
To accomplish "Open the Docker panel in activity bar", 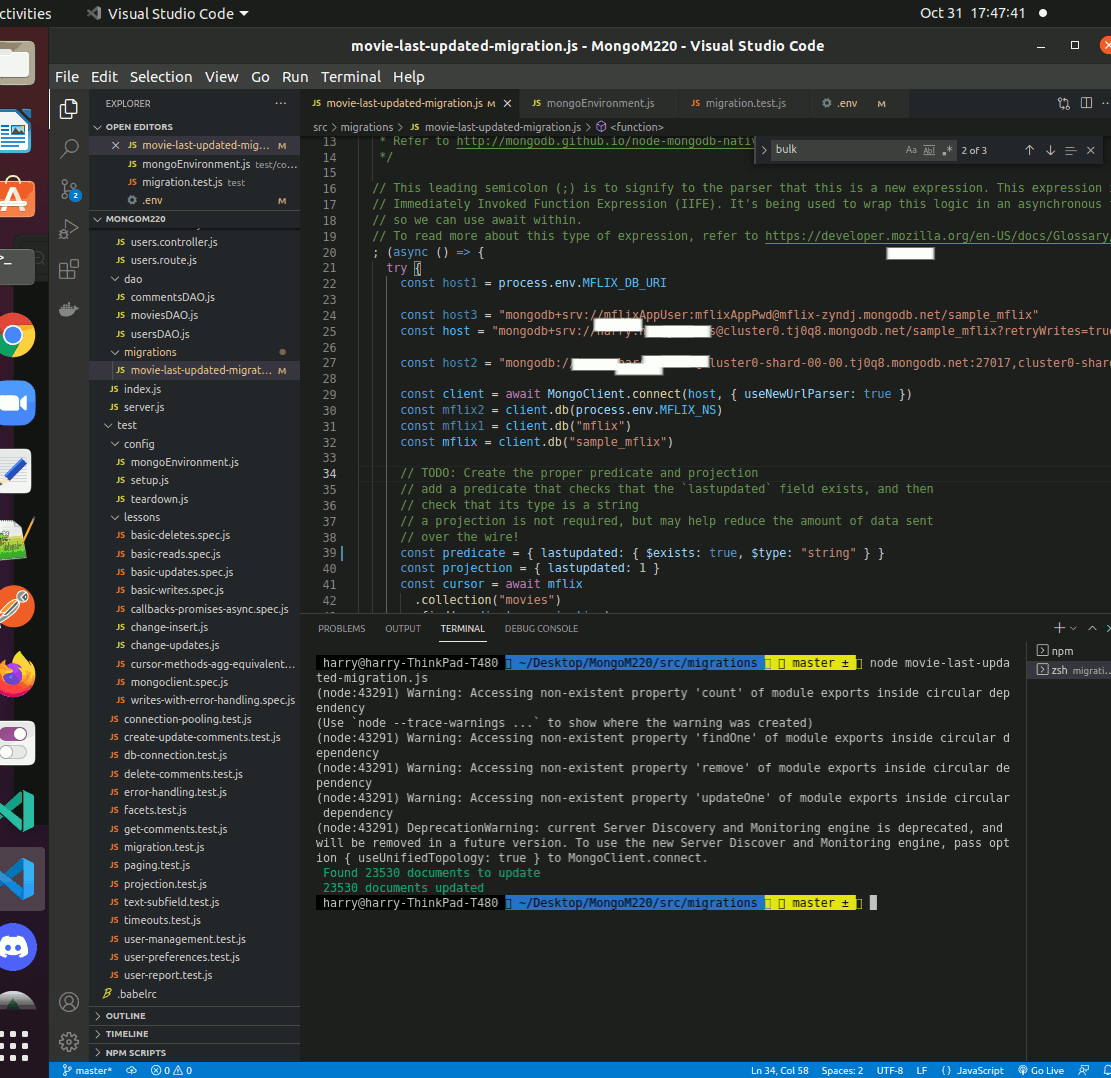I will click(x=69, y=309).
